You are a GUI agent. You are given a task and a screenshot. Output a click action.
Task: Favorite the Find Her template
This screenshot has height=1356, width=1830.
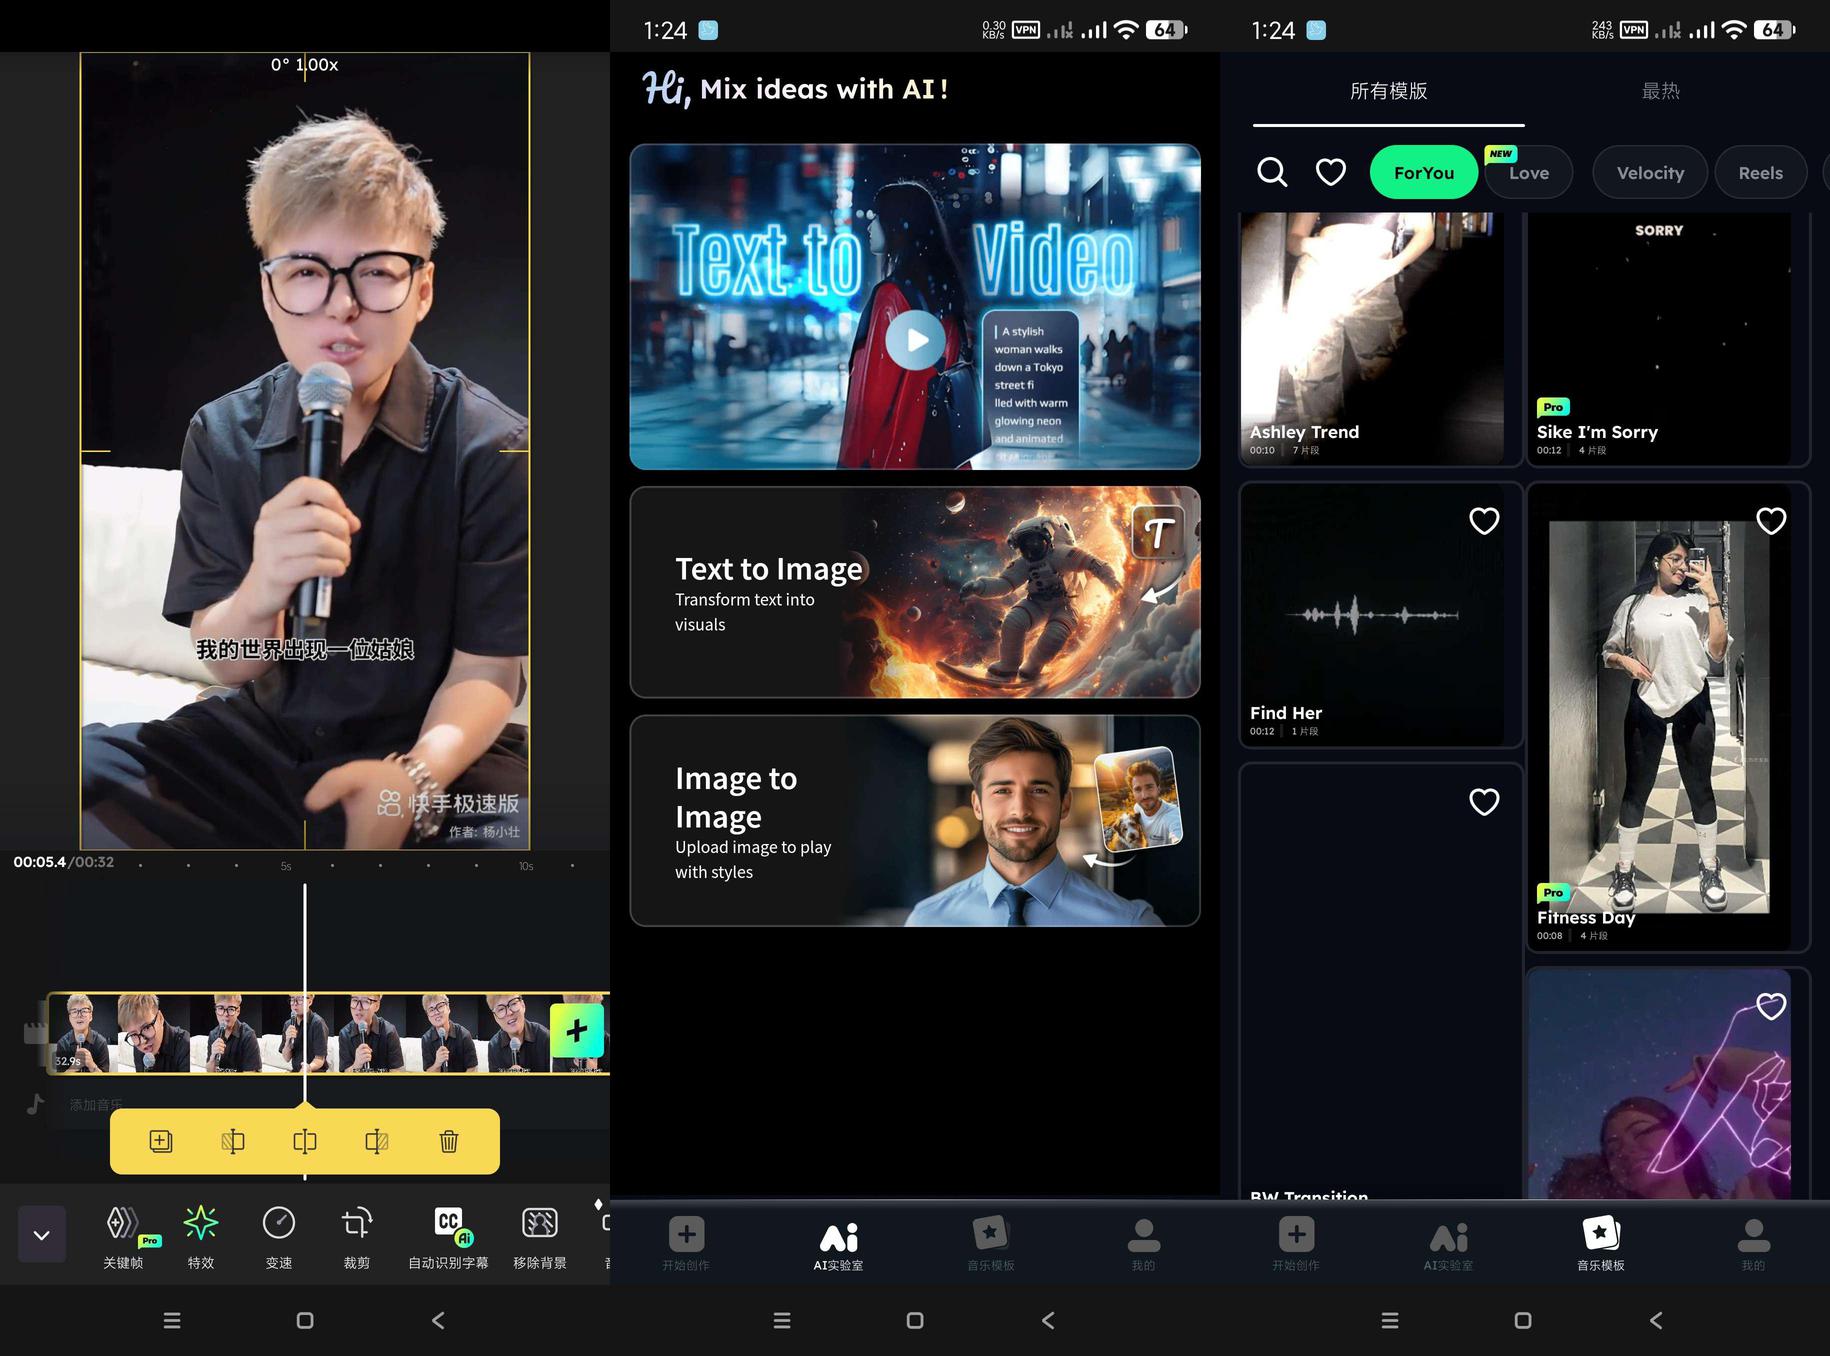coord(1484,521)
